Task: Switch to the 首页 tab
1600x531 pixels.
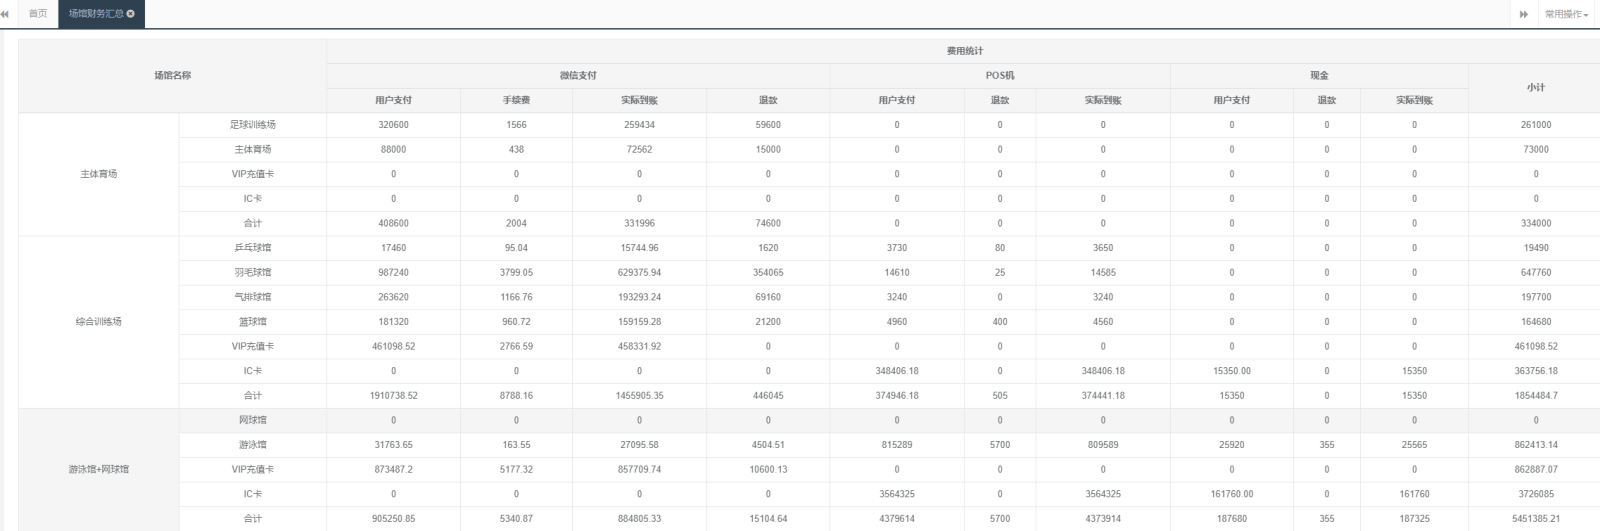Action: (38, 14)
